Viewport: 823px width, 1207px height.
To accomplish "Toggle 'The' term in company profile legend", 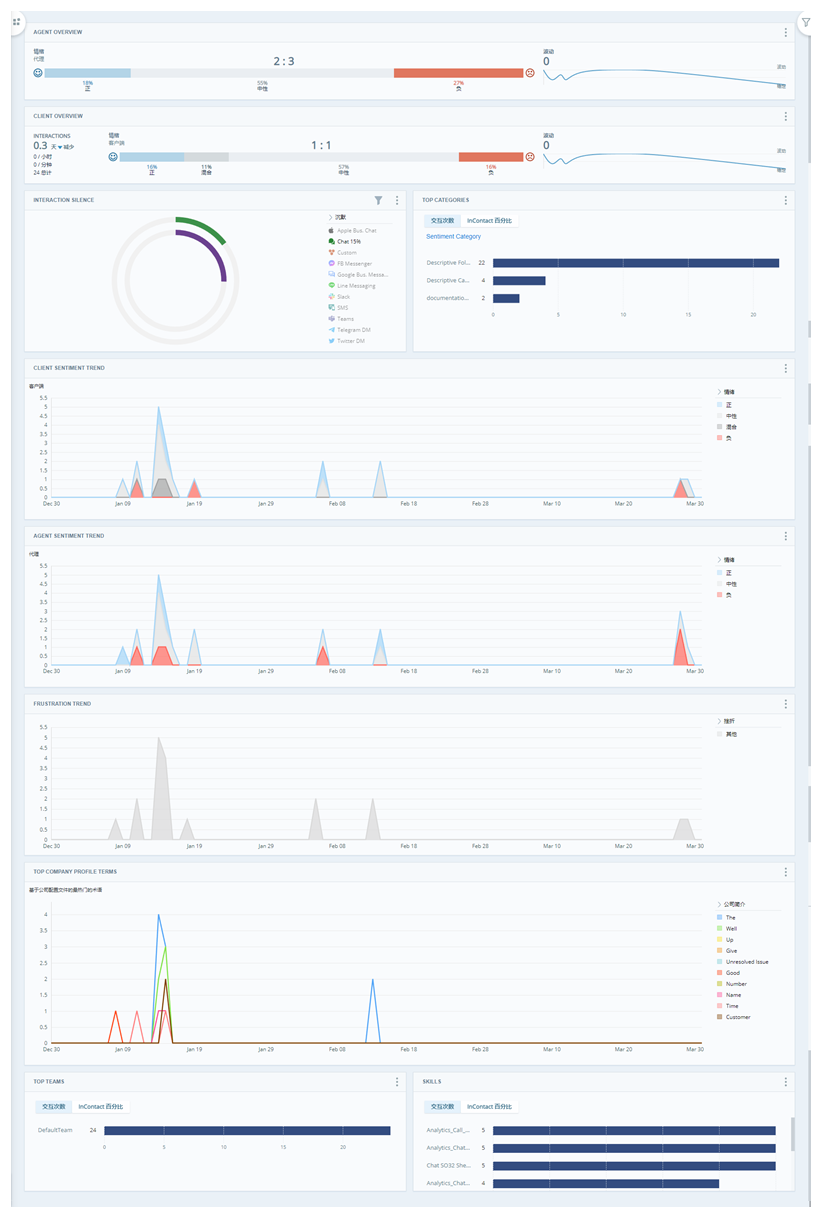I will [x=726, y=917].
